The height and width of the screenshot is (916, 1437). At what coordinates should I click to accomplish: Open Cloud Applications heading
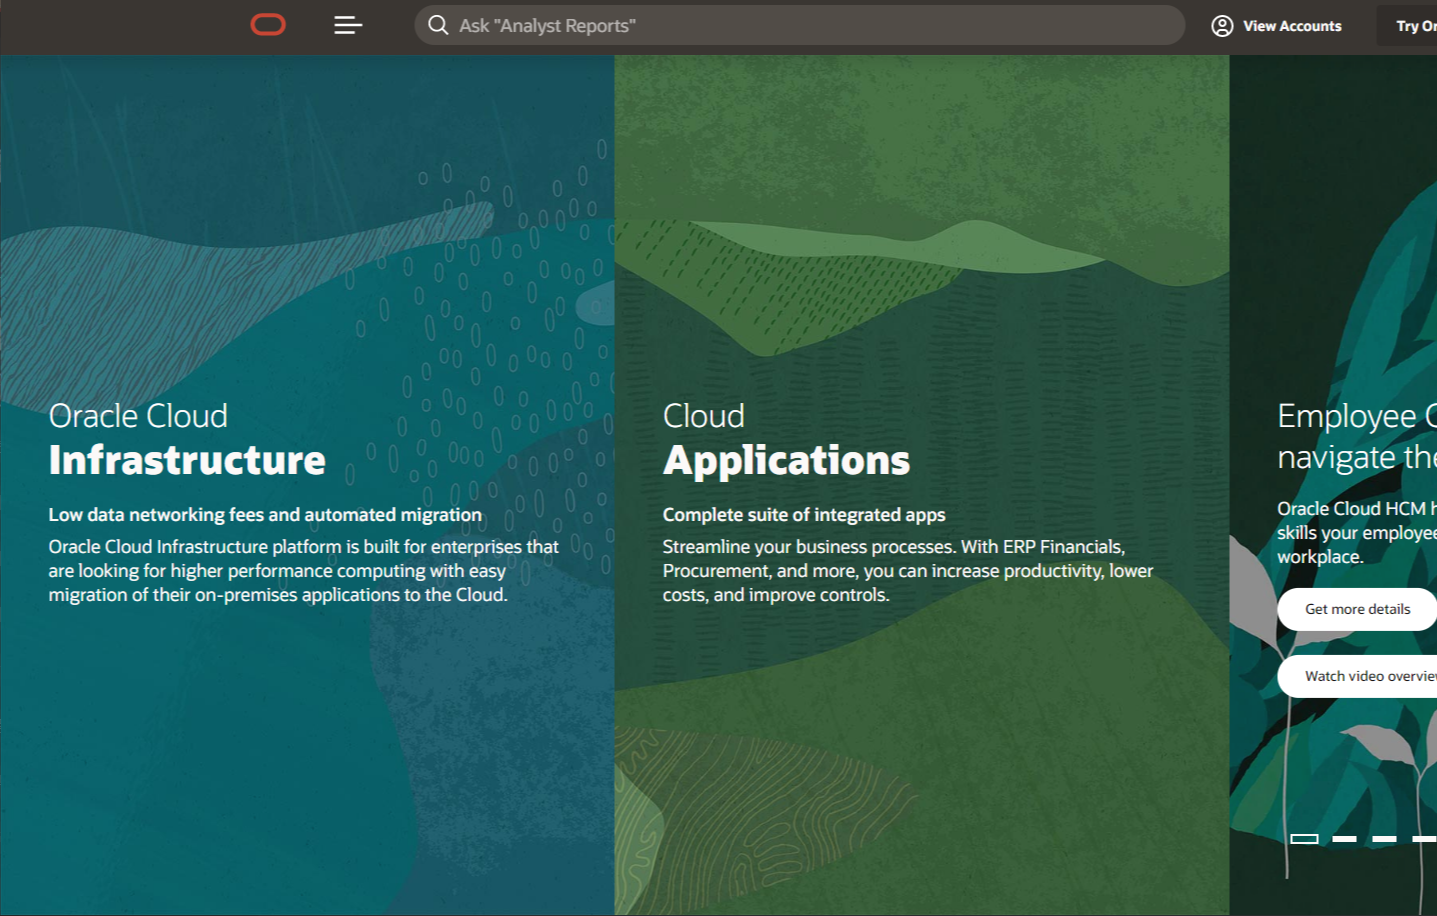tap(786, 439)
